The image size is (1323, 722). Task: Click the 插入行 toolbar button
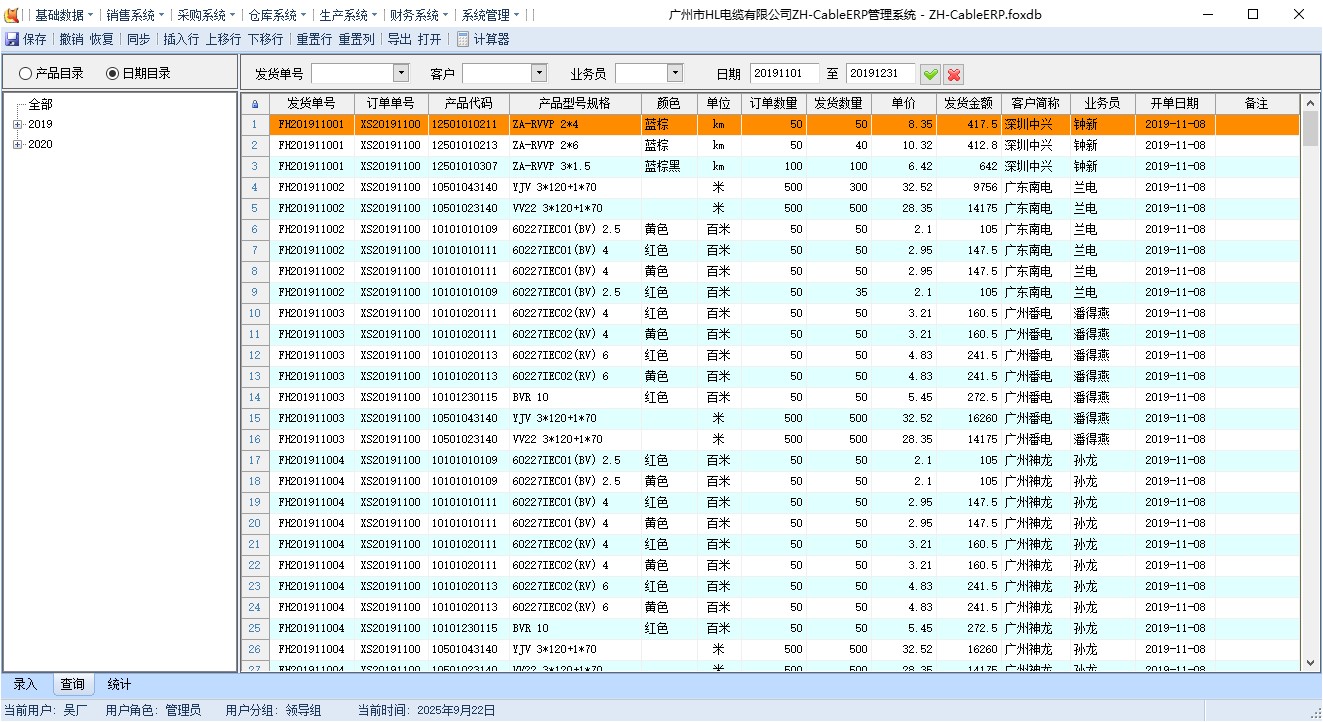[181, 39]
